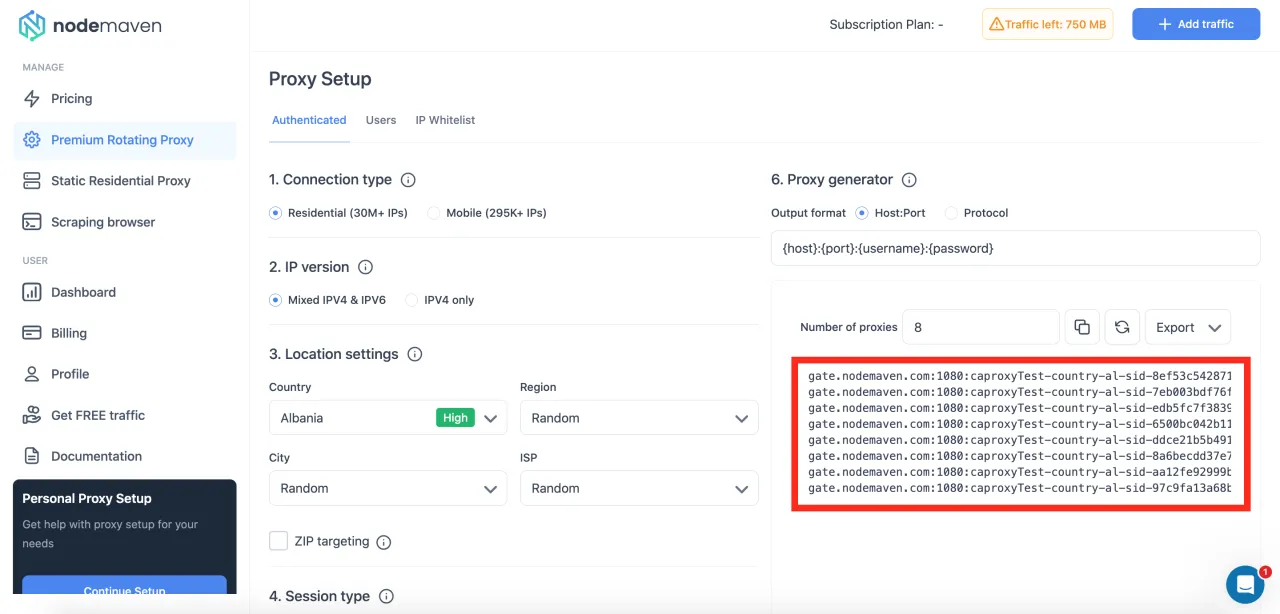
Task: Open the Export dropdown menu
Action: coord(1187,327)
